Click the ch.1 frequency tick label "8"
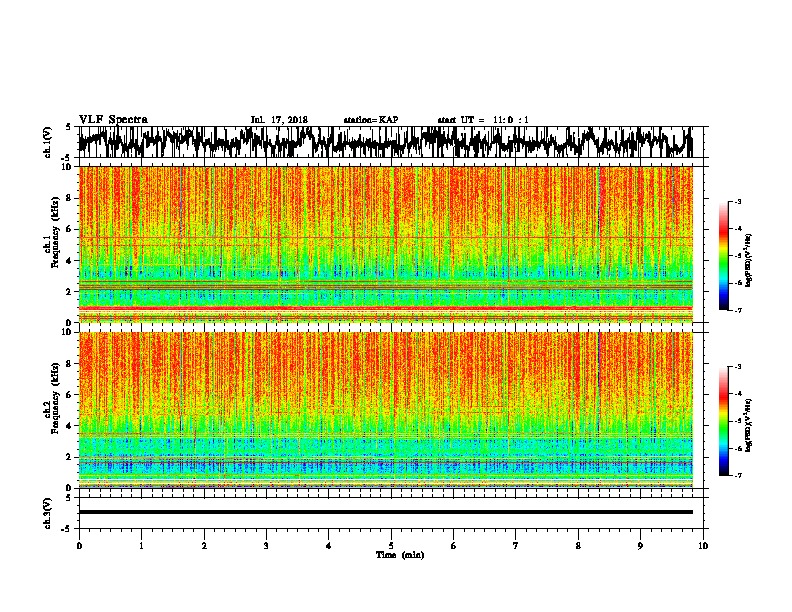The height and width of the screenshot is (612, 792). coord(69,198)
